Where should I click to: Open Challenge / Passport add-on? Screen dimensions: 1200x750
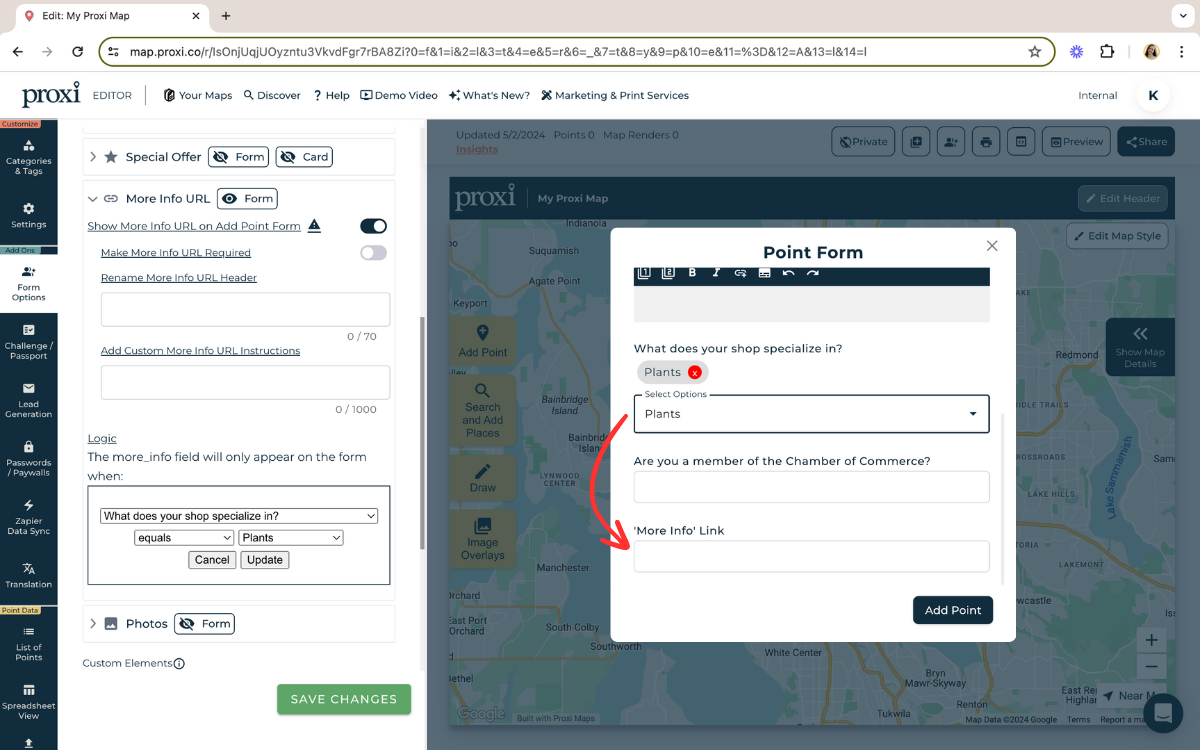point(28,341)
